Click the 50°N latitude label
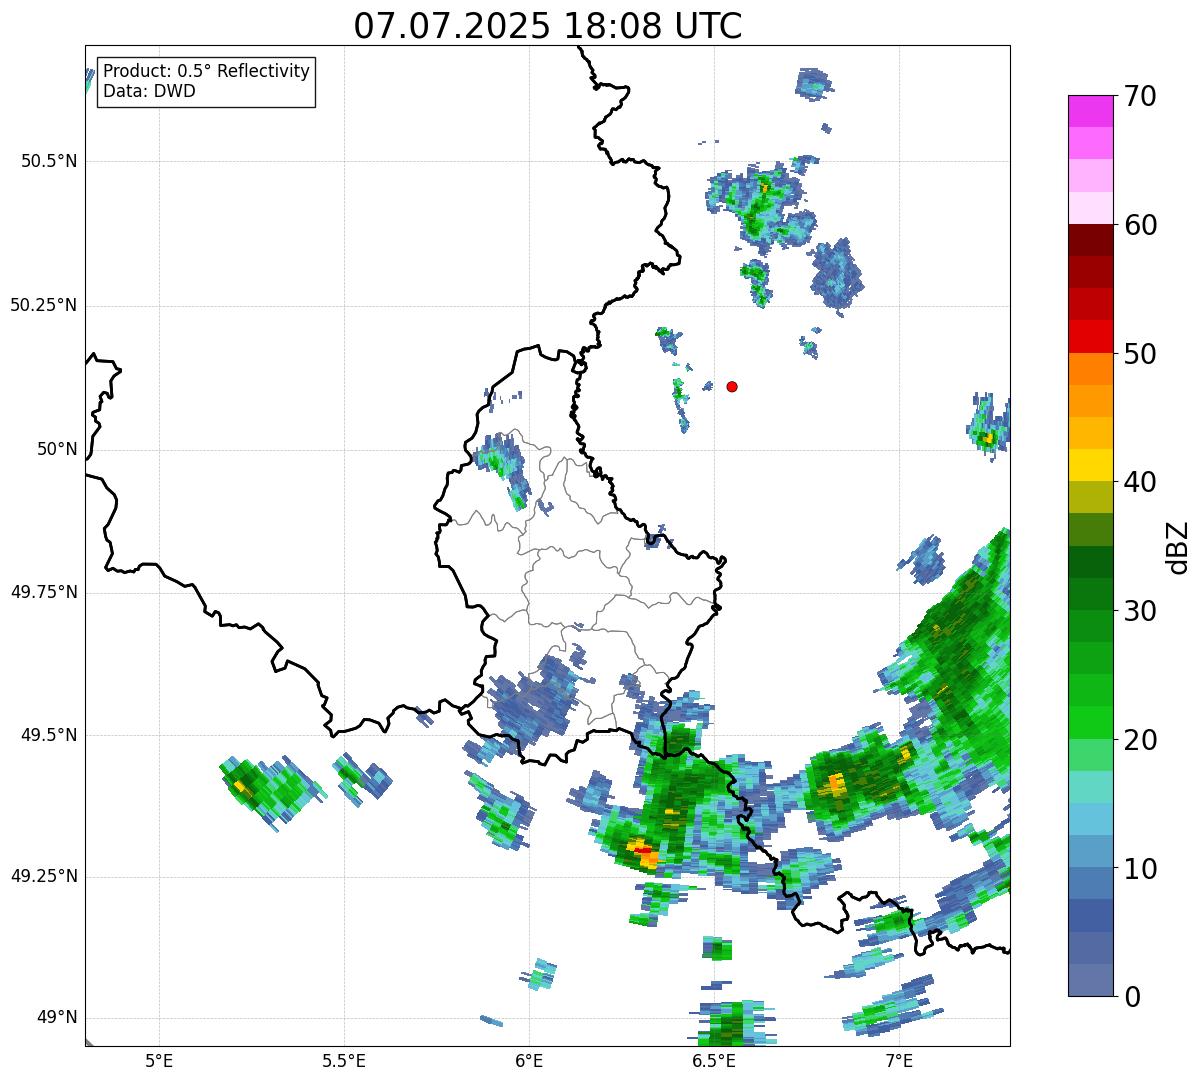The image size is (1202, 1081). (57, 449)
